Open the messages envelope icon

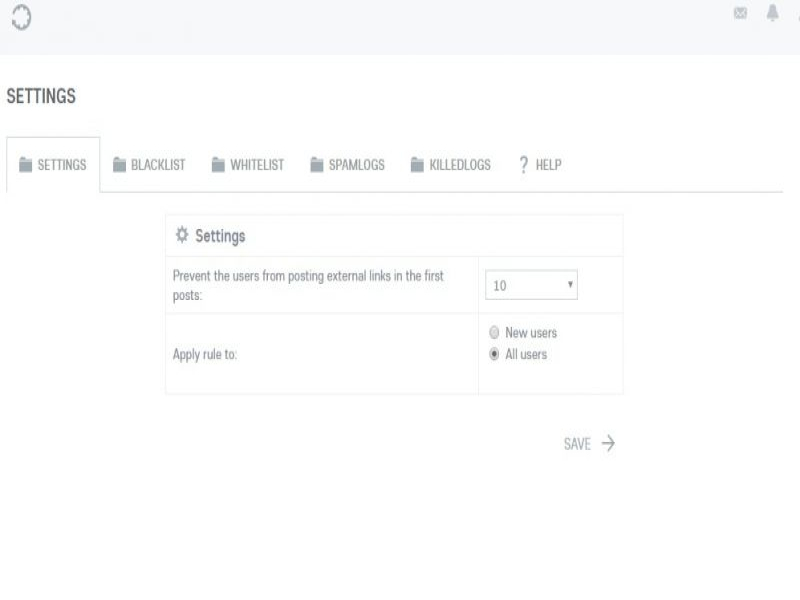tap(740, 14)
